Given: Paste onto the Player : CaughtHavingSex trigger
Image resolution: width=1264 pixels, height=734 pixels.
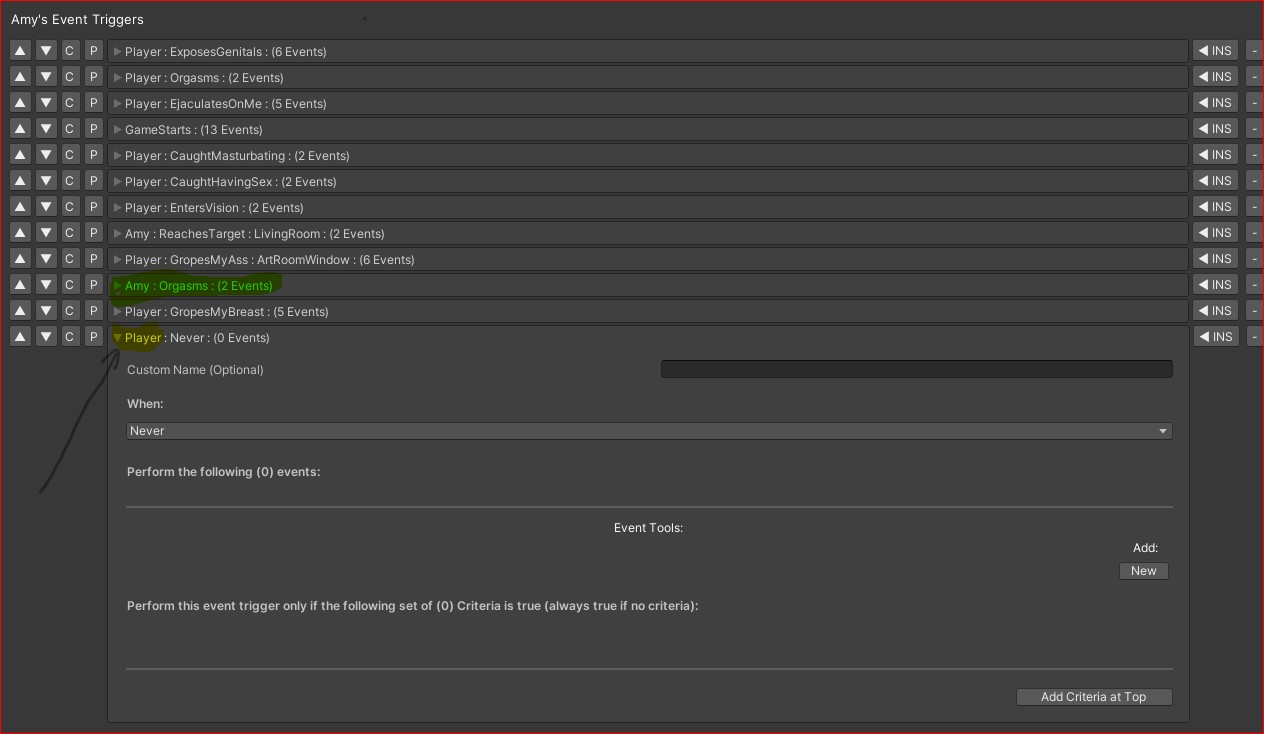Looking at the screenshot, I should click(x=93, y=180).
